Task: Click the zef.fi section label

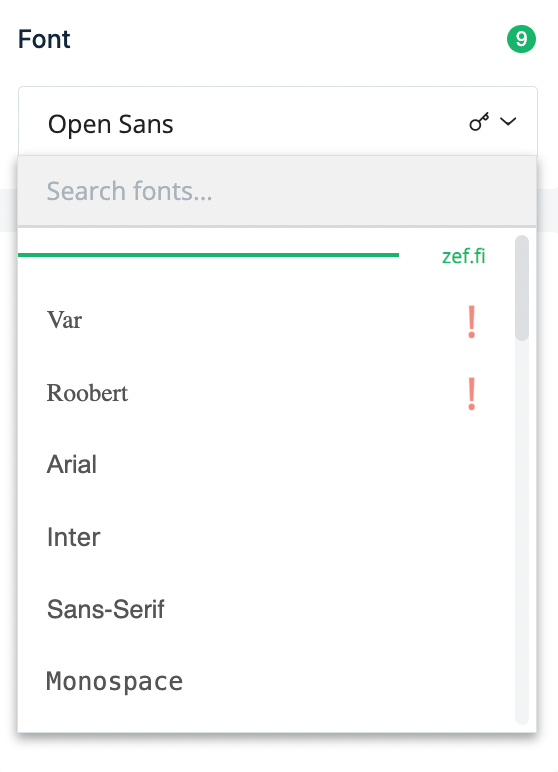Action: click(463, 256)
